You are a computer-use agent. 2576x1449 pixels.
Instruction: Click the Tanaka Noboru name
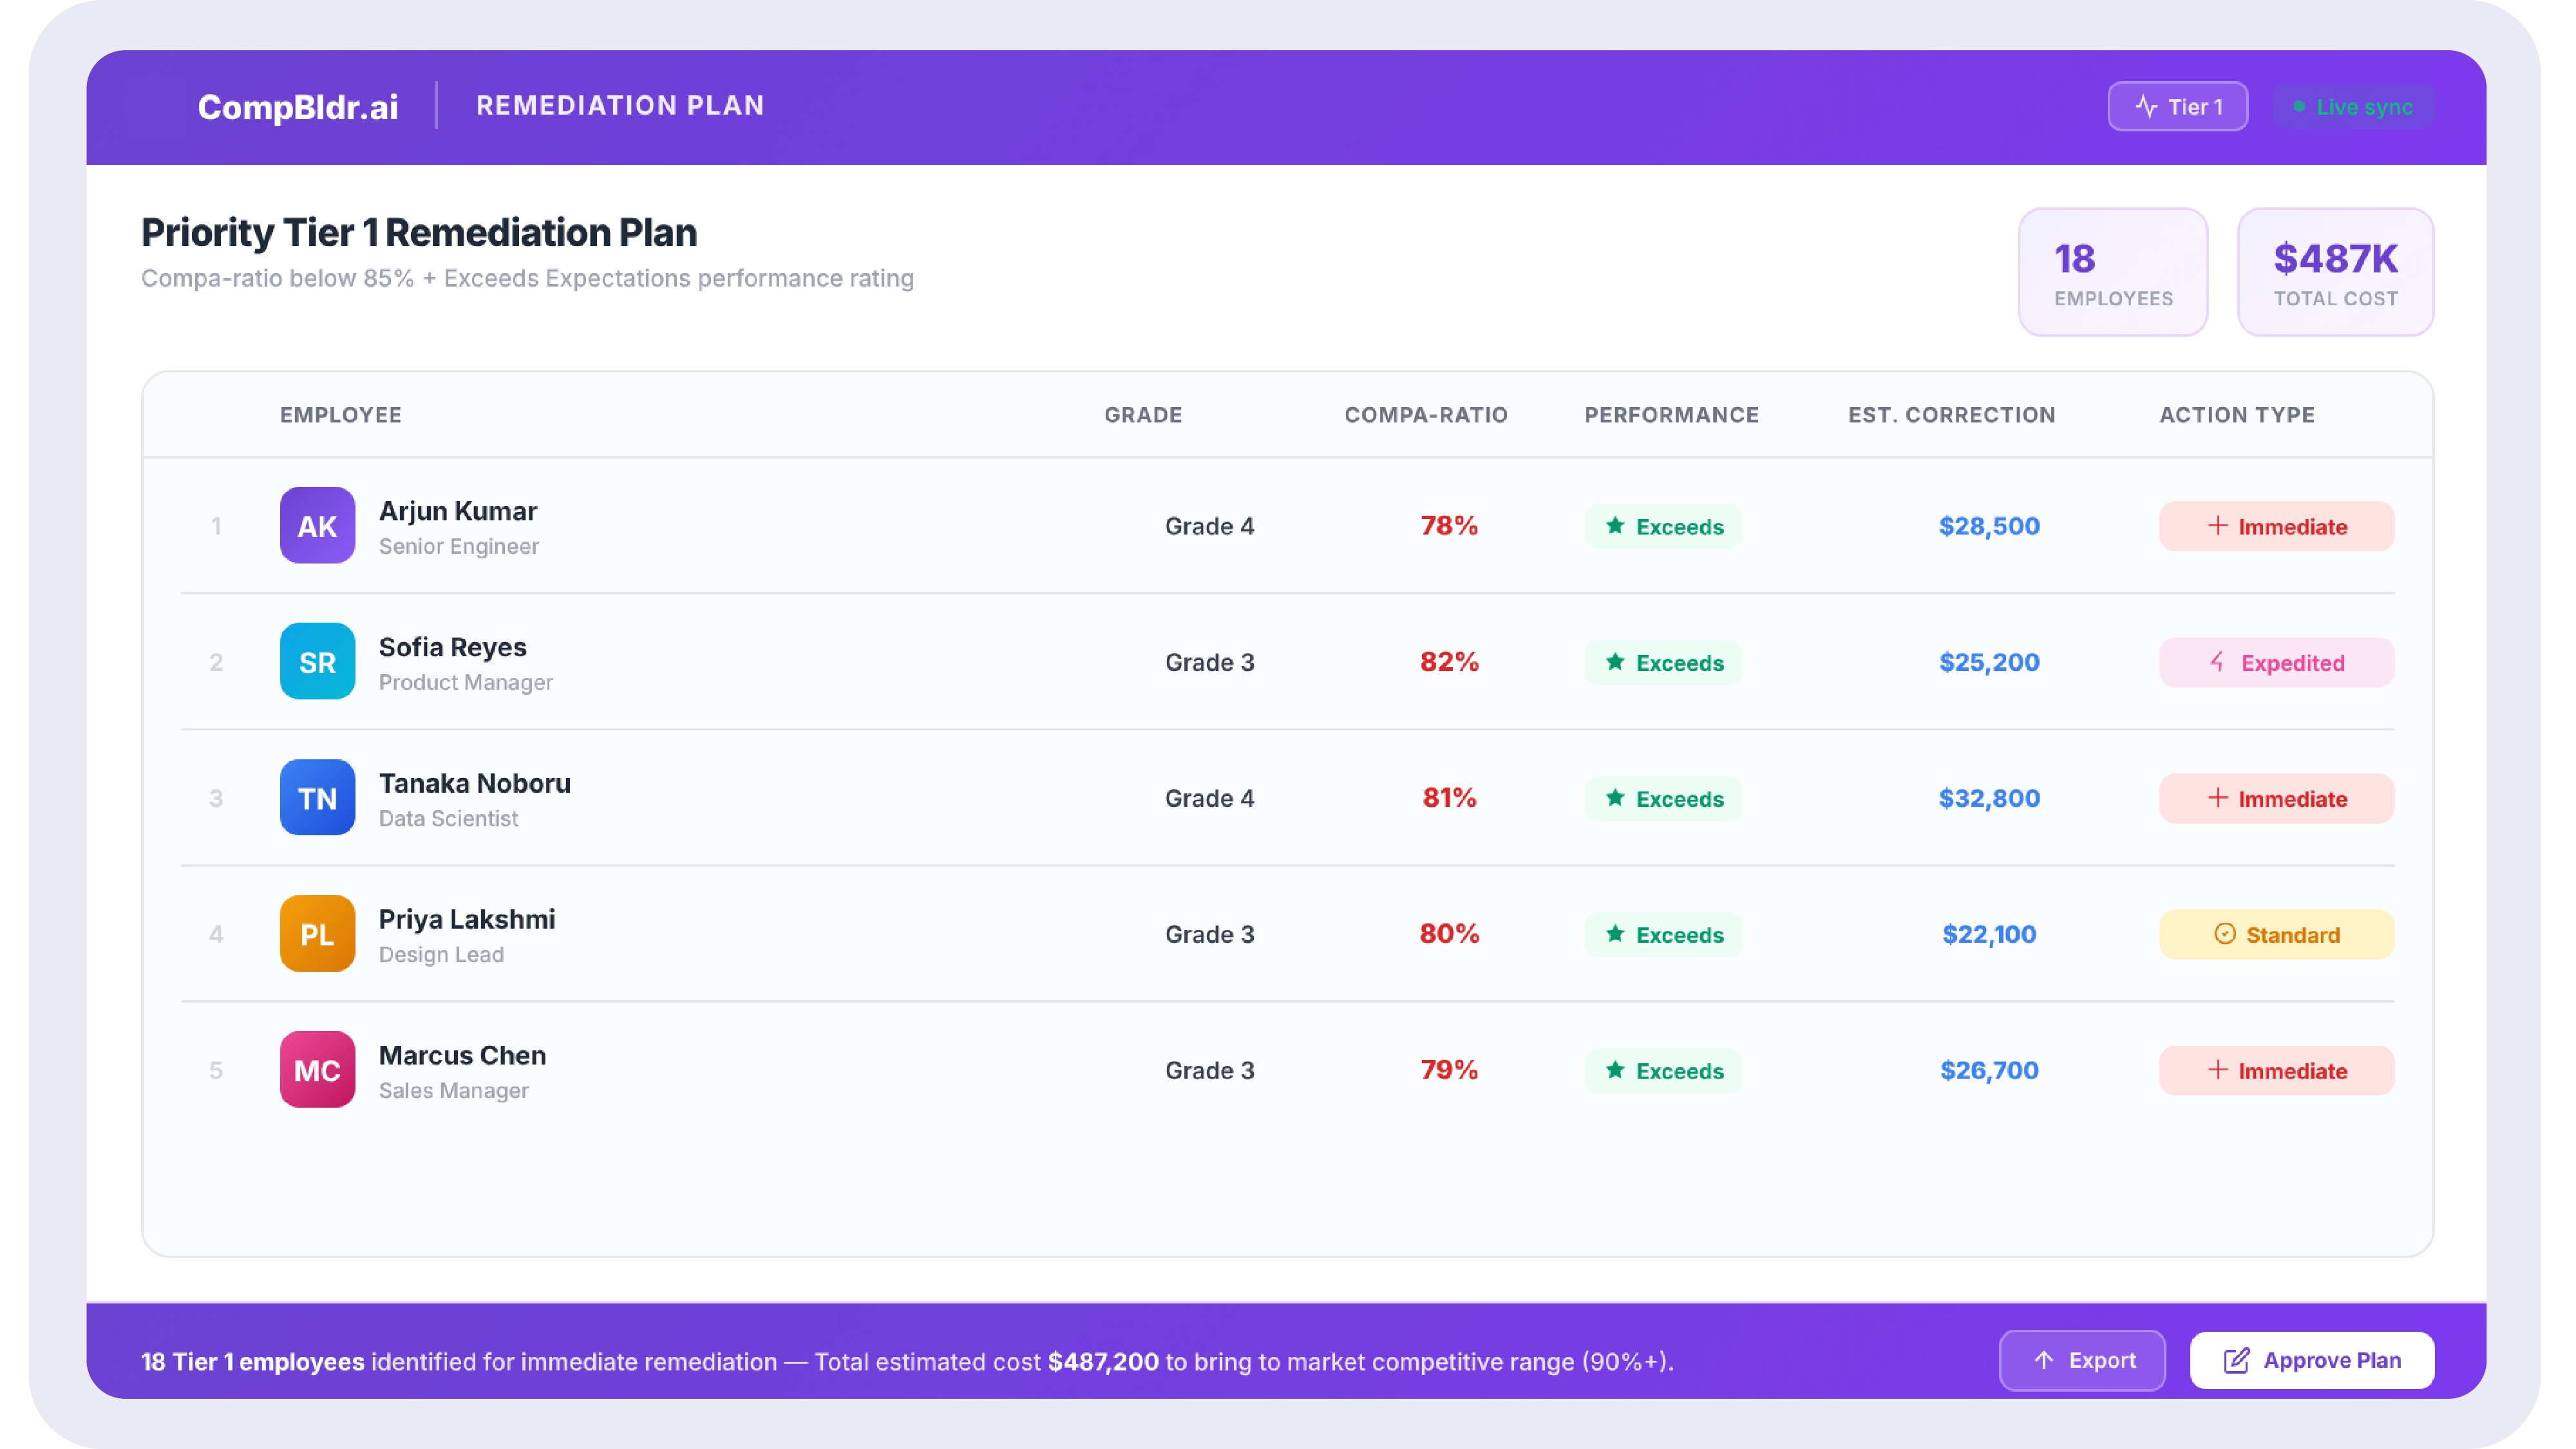475,783
